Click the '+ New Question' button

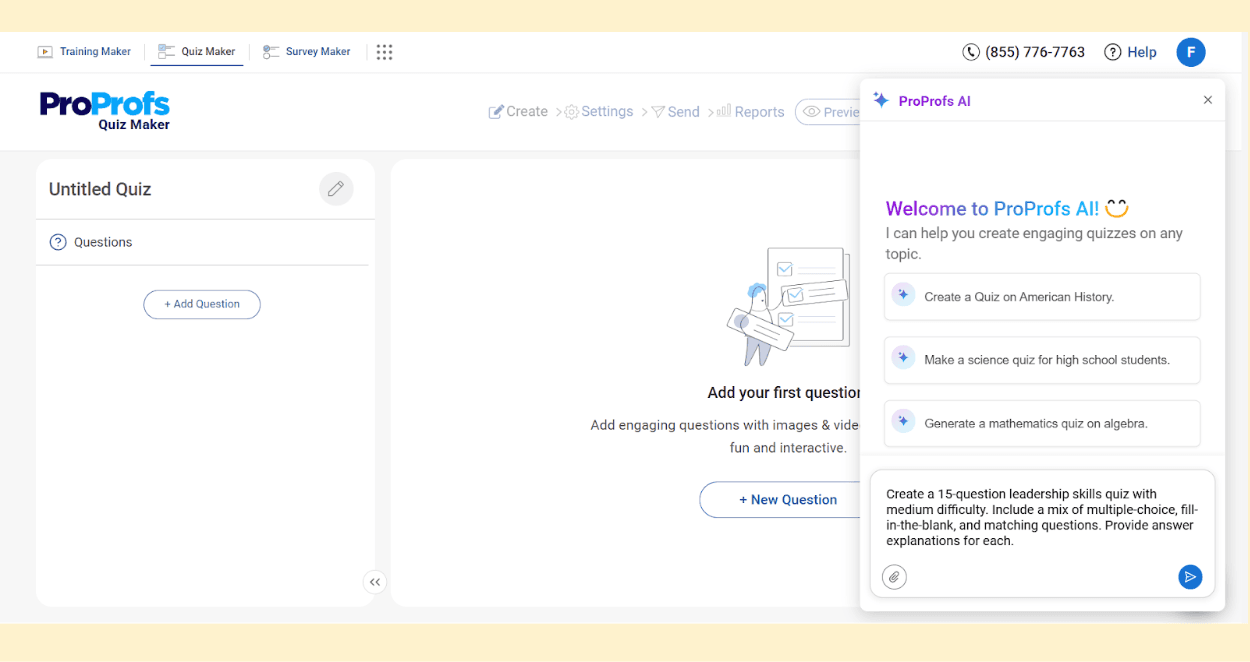pyautogui.click(x=787, y=500)
